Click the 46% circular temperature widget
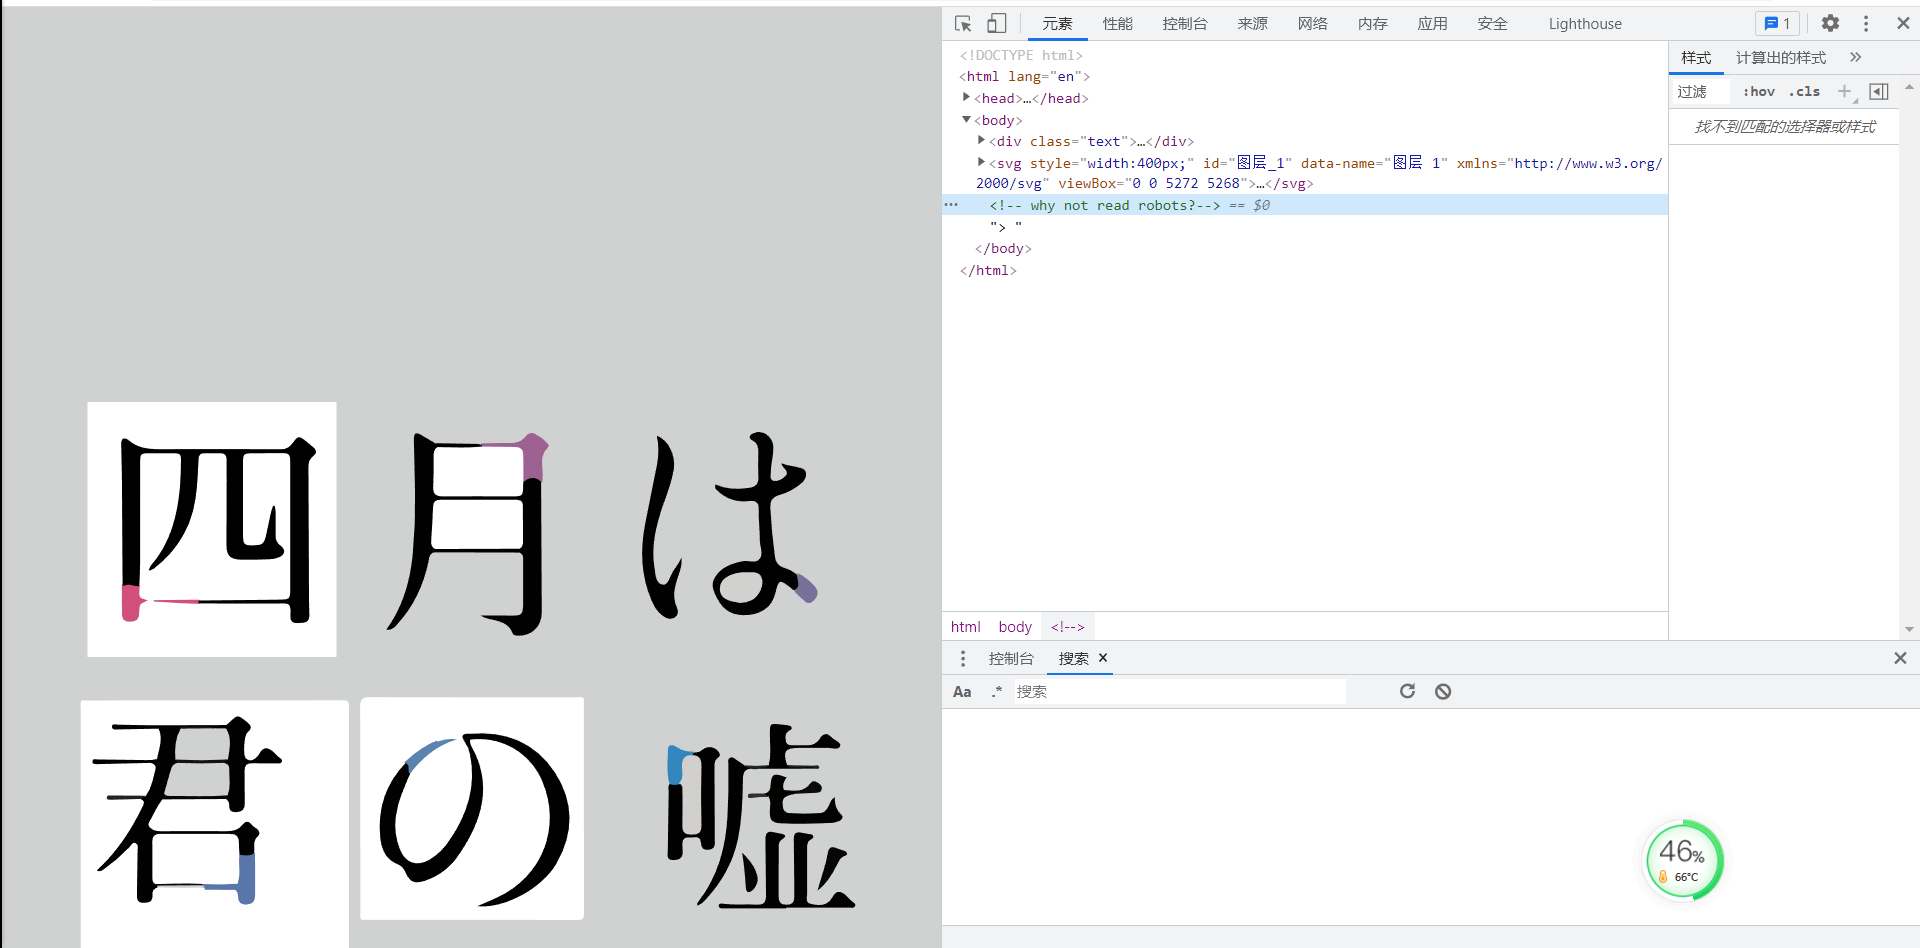Screen dimensions: 1920x948 (x=1685, y=860)
